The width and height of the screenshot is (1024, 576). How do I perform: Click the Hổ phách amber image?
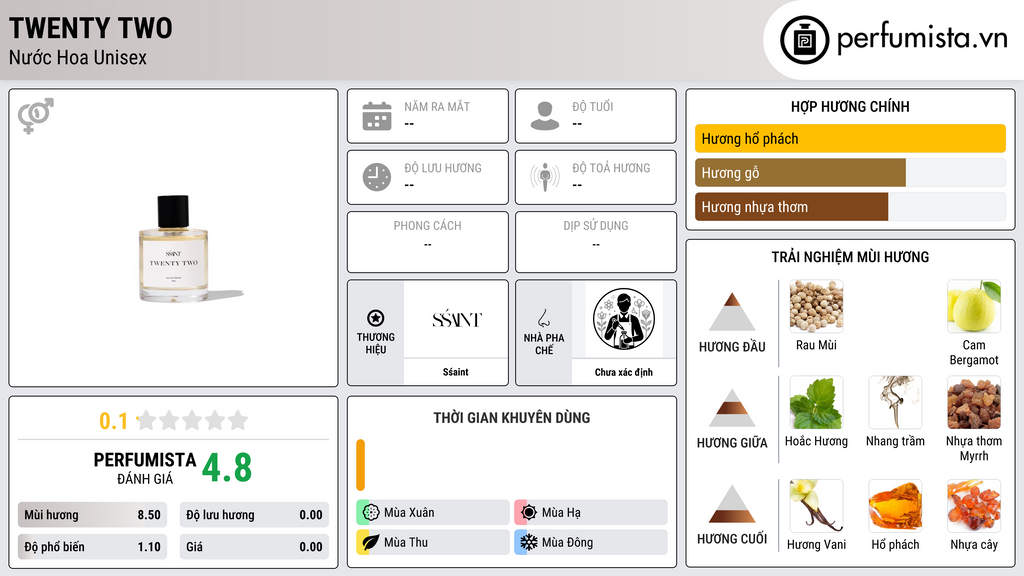(895, 506)
